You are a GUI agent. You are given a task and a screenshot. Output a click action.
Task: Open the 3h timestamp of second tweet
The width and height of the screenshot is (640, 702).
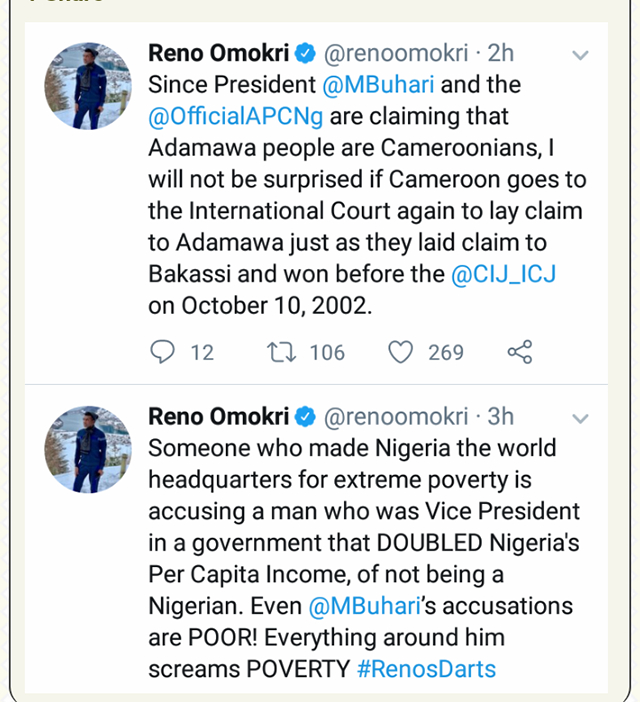pyautogui.click(x=501, y=416)
